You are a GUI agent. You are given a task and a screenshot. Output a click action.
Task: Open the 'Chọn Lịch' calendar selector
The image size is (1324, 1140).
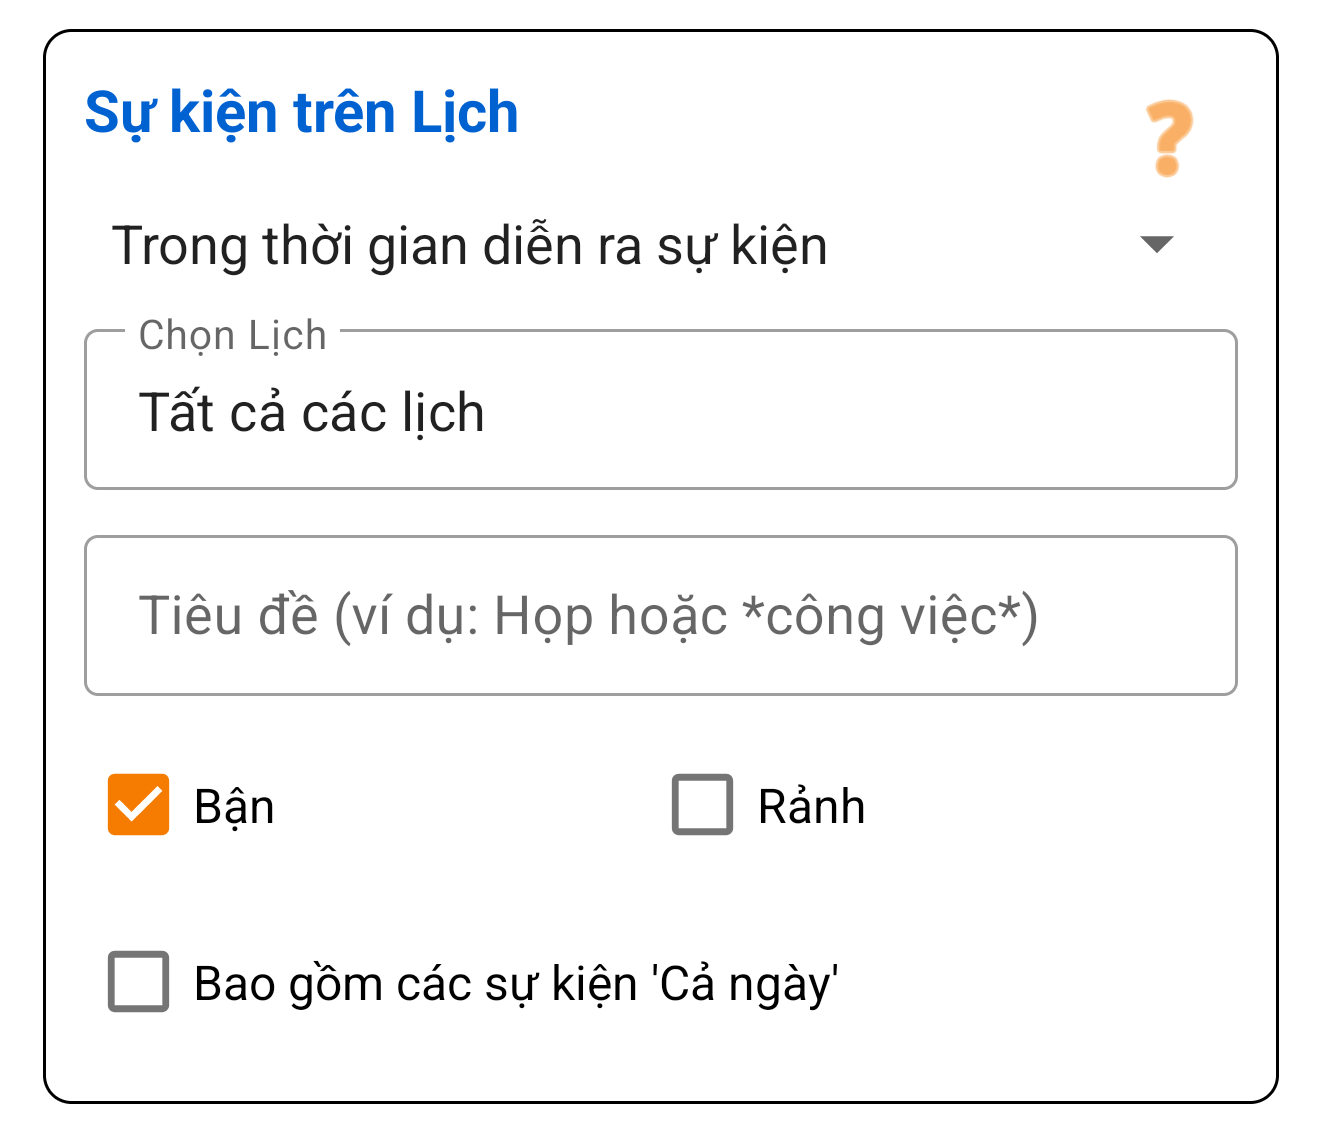(x=660, y=410)
